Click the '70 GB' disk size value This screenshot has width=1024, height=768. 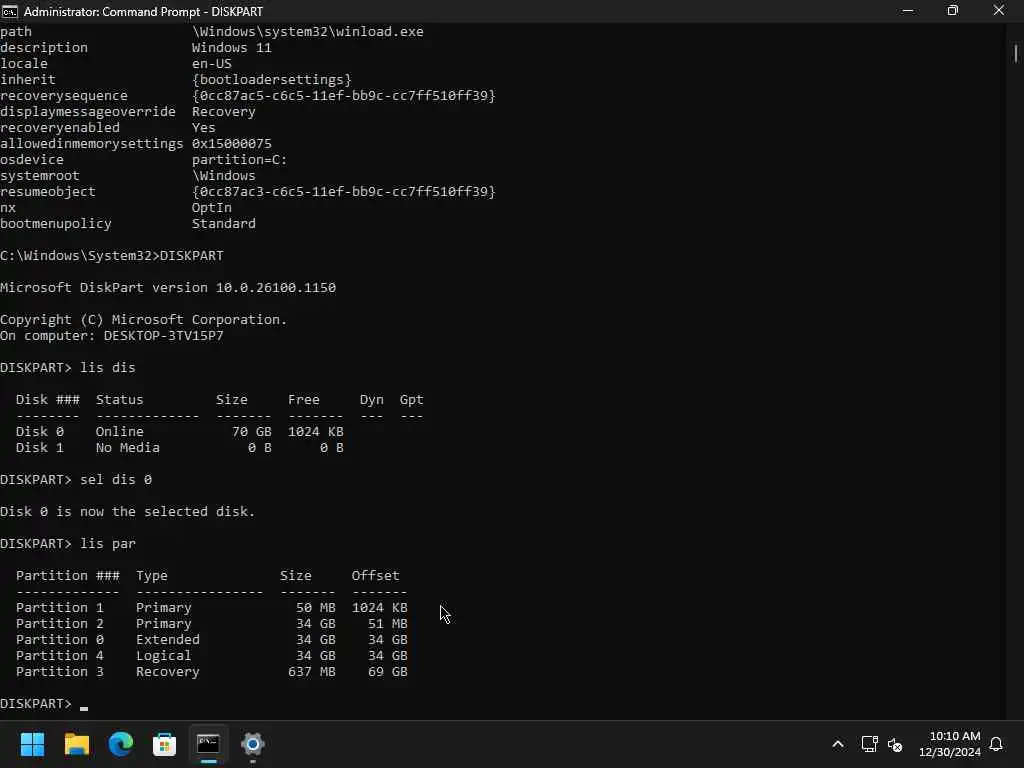[252, 432]
